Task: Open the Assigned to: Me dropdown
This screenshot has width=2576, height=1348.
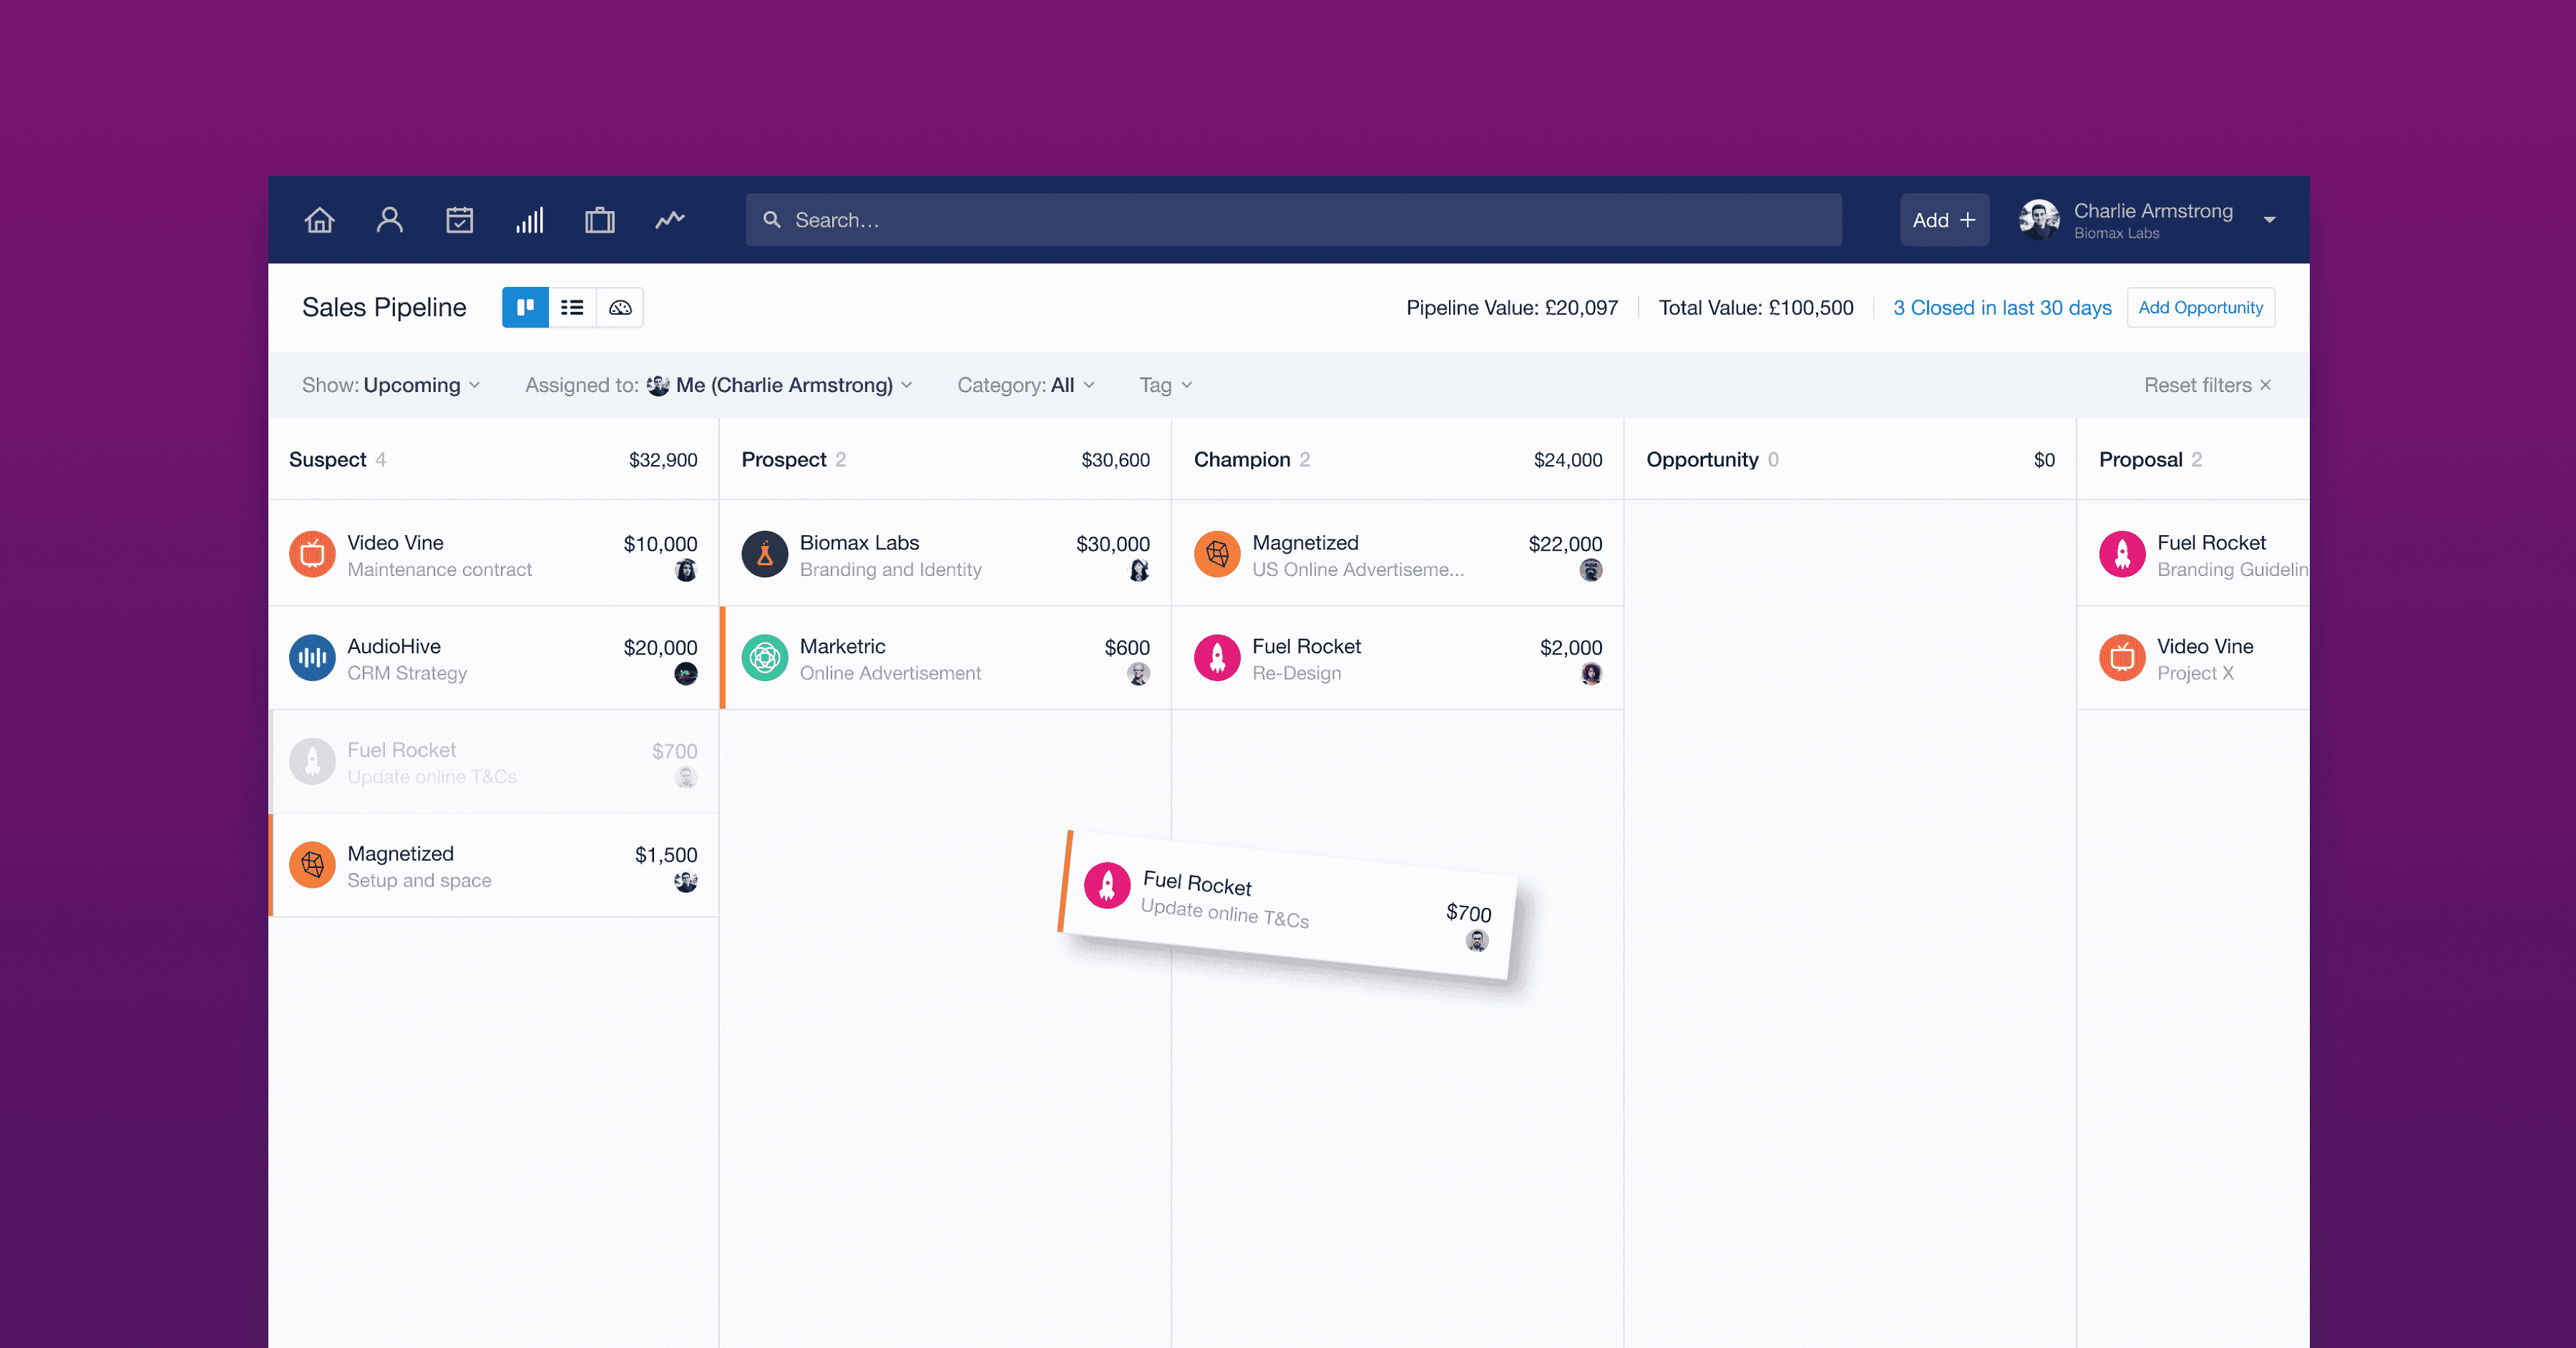Action: click(718, 385)
